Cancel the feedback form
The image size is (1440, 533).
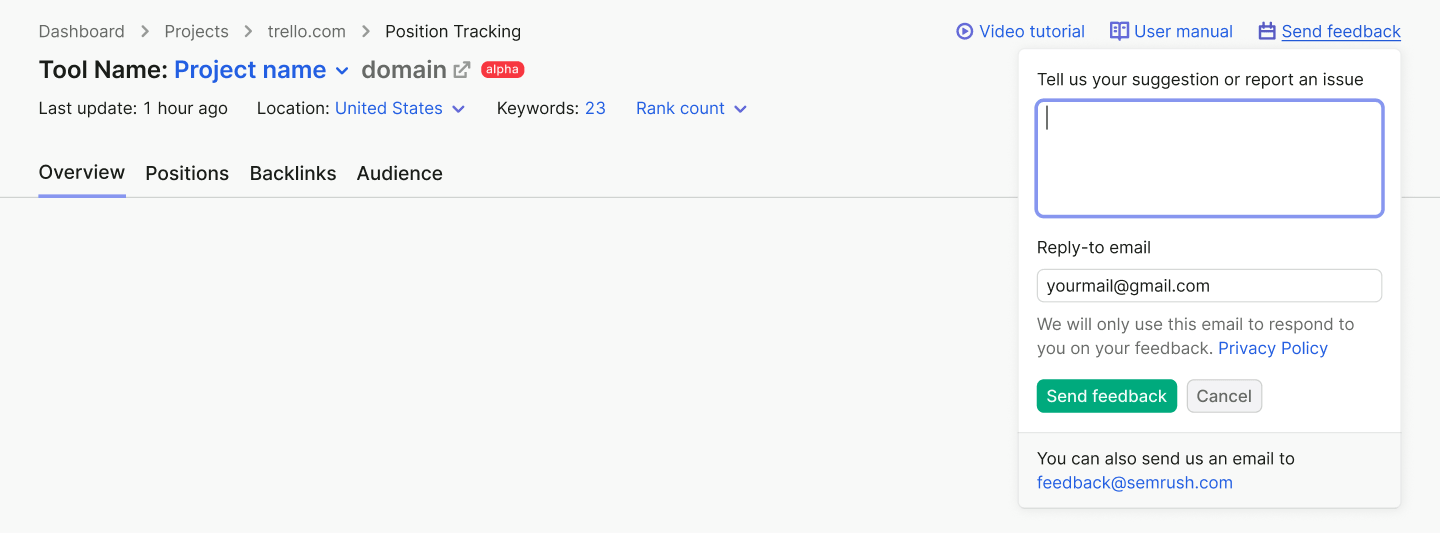(1224, 396)
